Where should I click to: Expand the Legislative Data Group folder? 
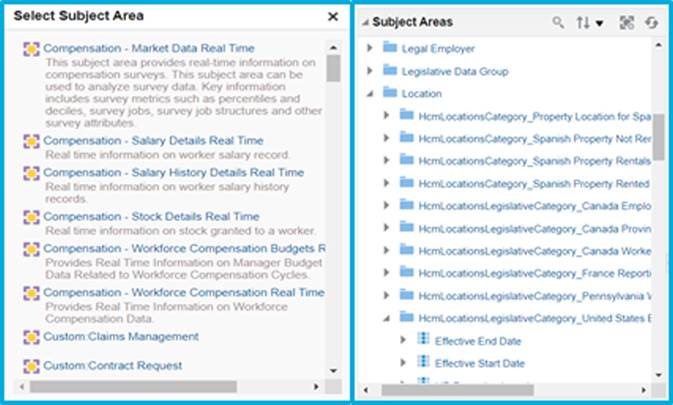pyautogui.click(x=370, y=70)
